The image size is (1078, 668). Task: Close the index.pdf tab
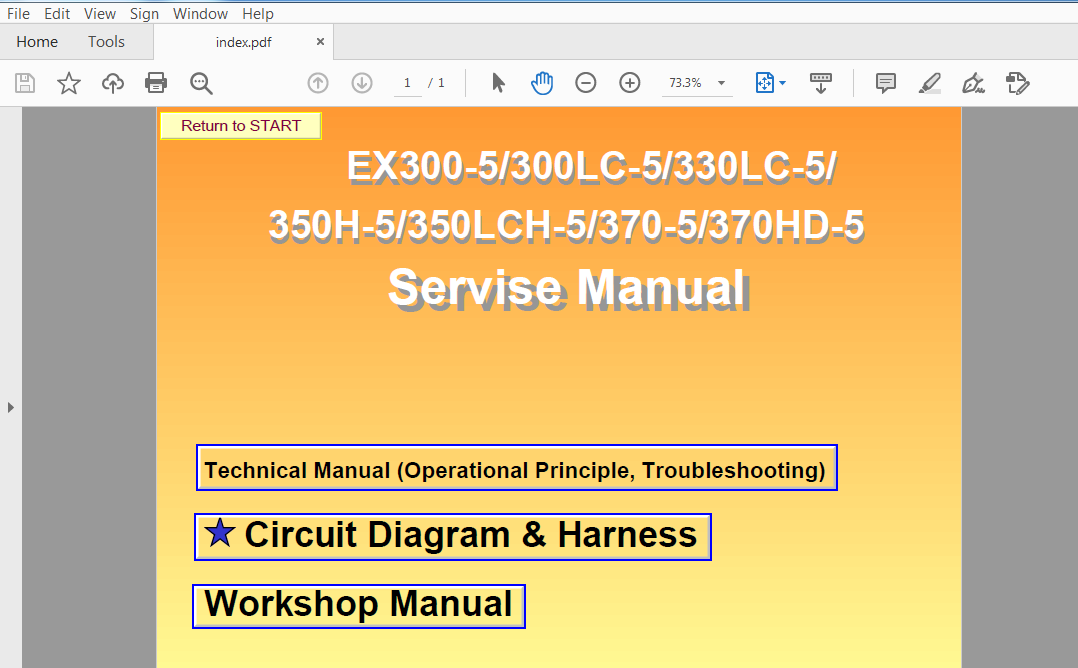coord(320,42)
